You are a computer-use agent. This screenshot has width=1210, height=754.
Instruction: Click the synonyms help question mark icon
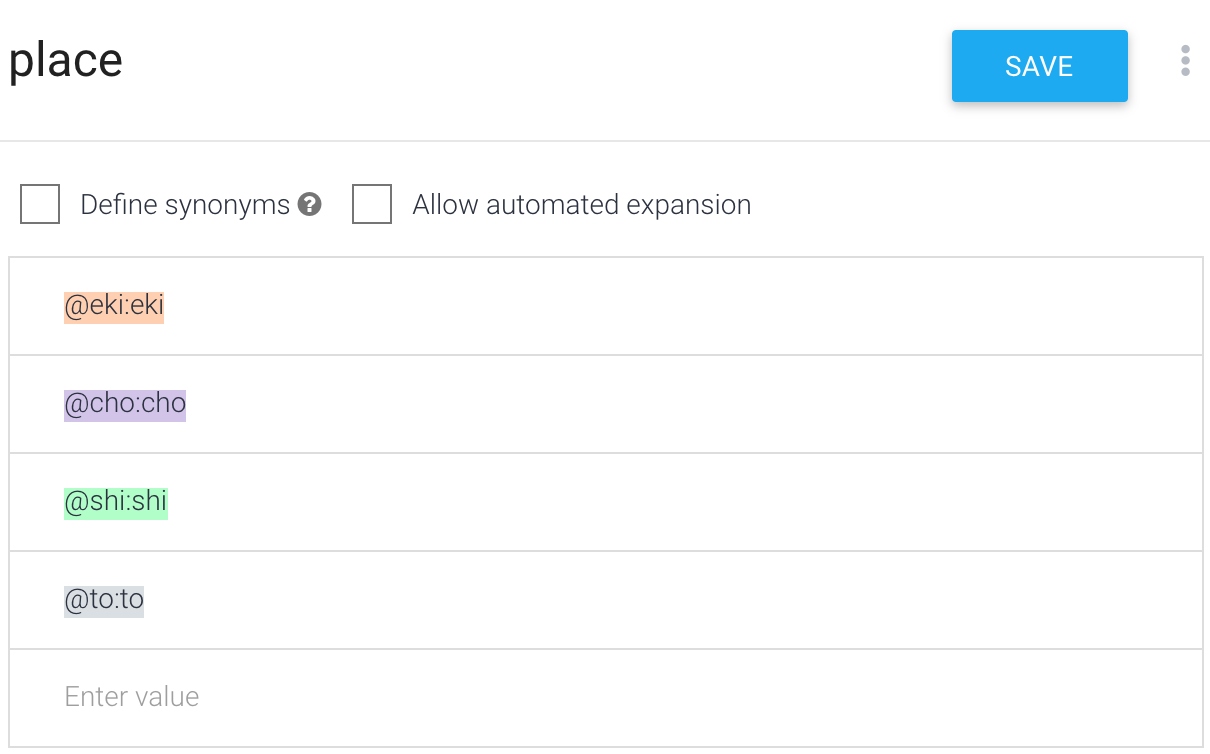(x=310, y=205)
